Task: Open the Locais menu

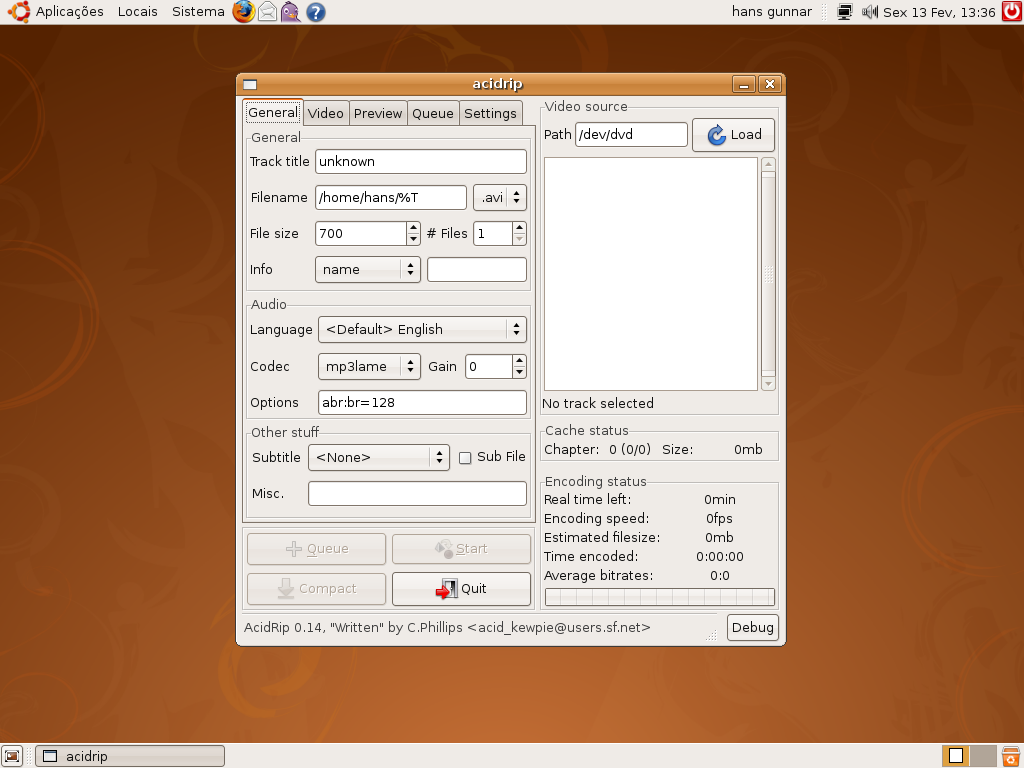Action: (138, 12)
